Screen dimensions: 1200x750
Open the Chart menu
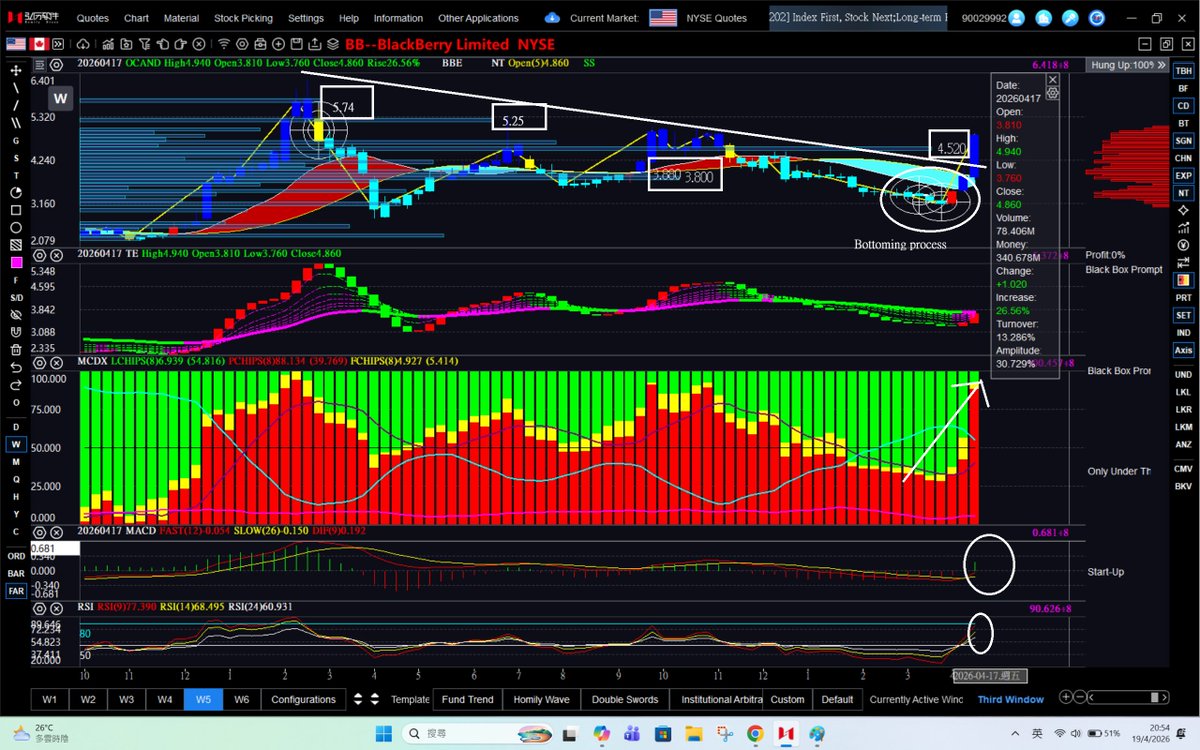pos(137,18)
